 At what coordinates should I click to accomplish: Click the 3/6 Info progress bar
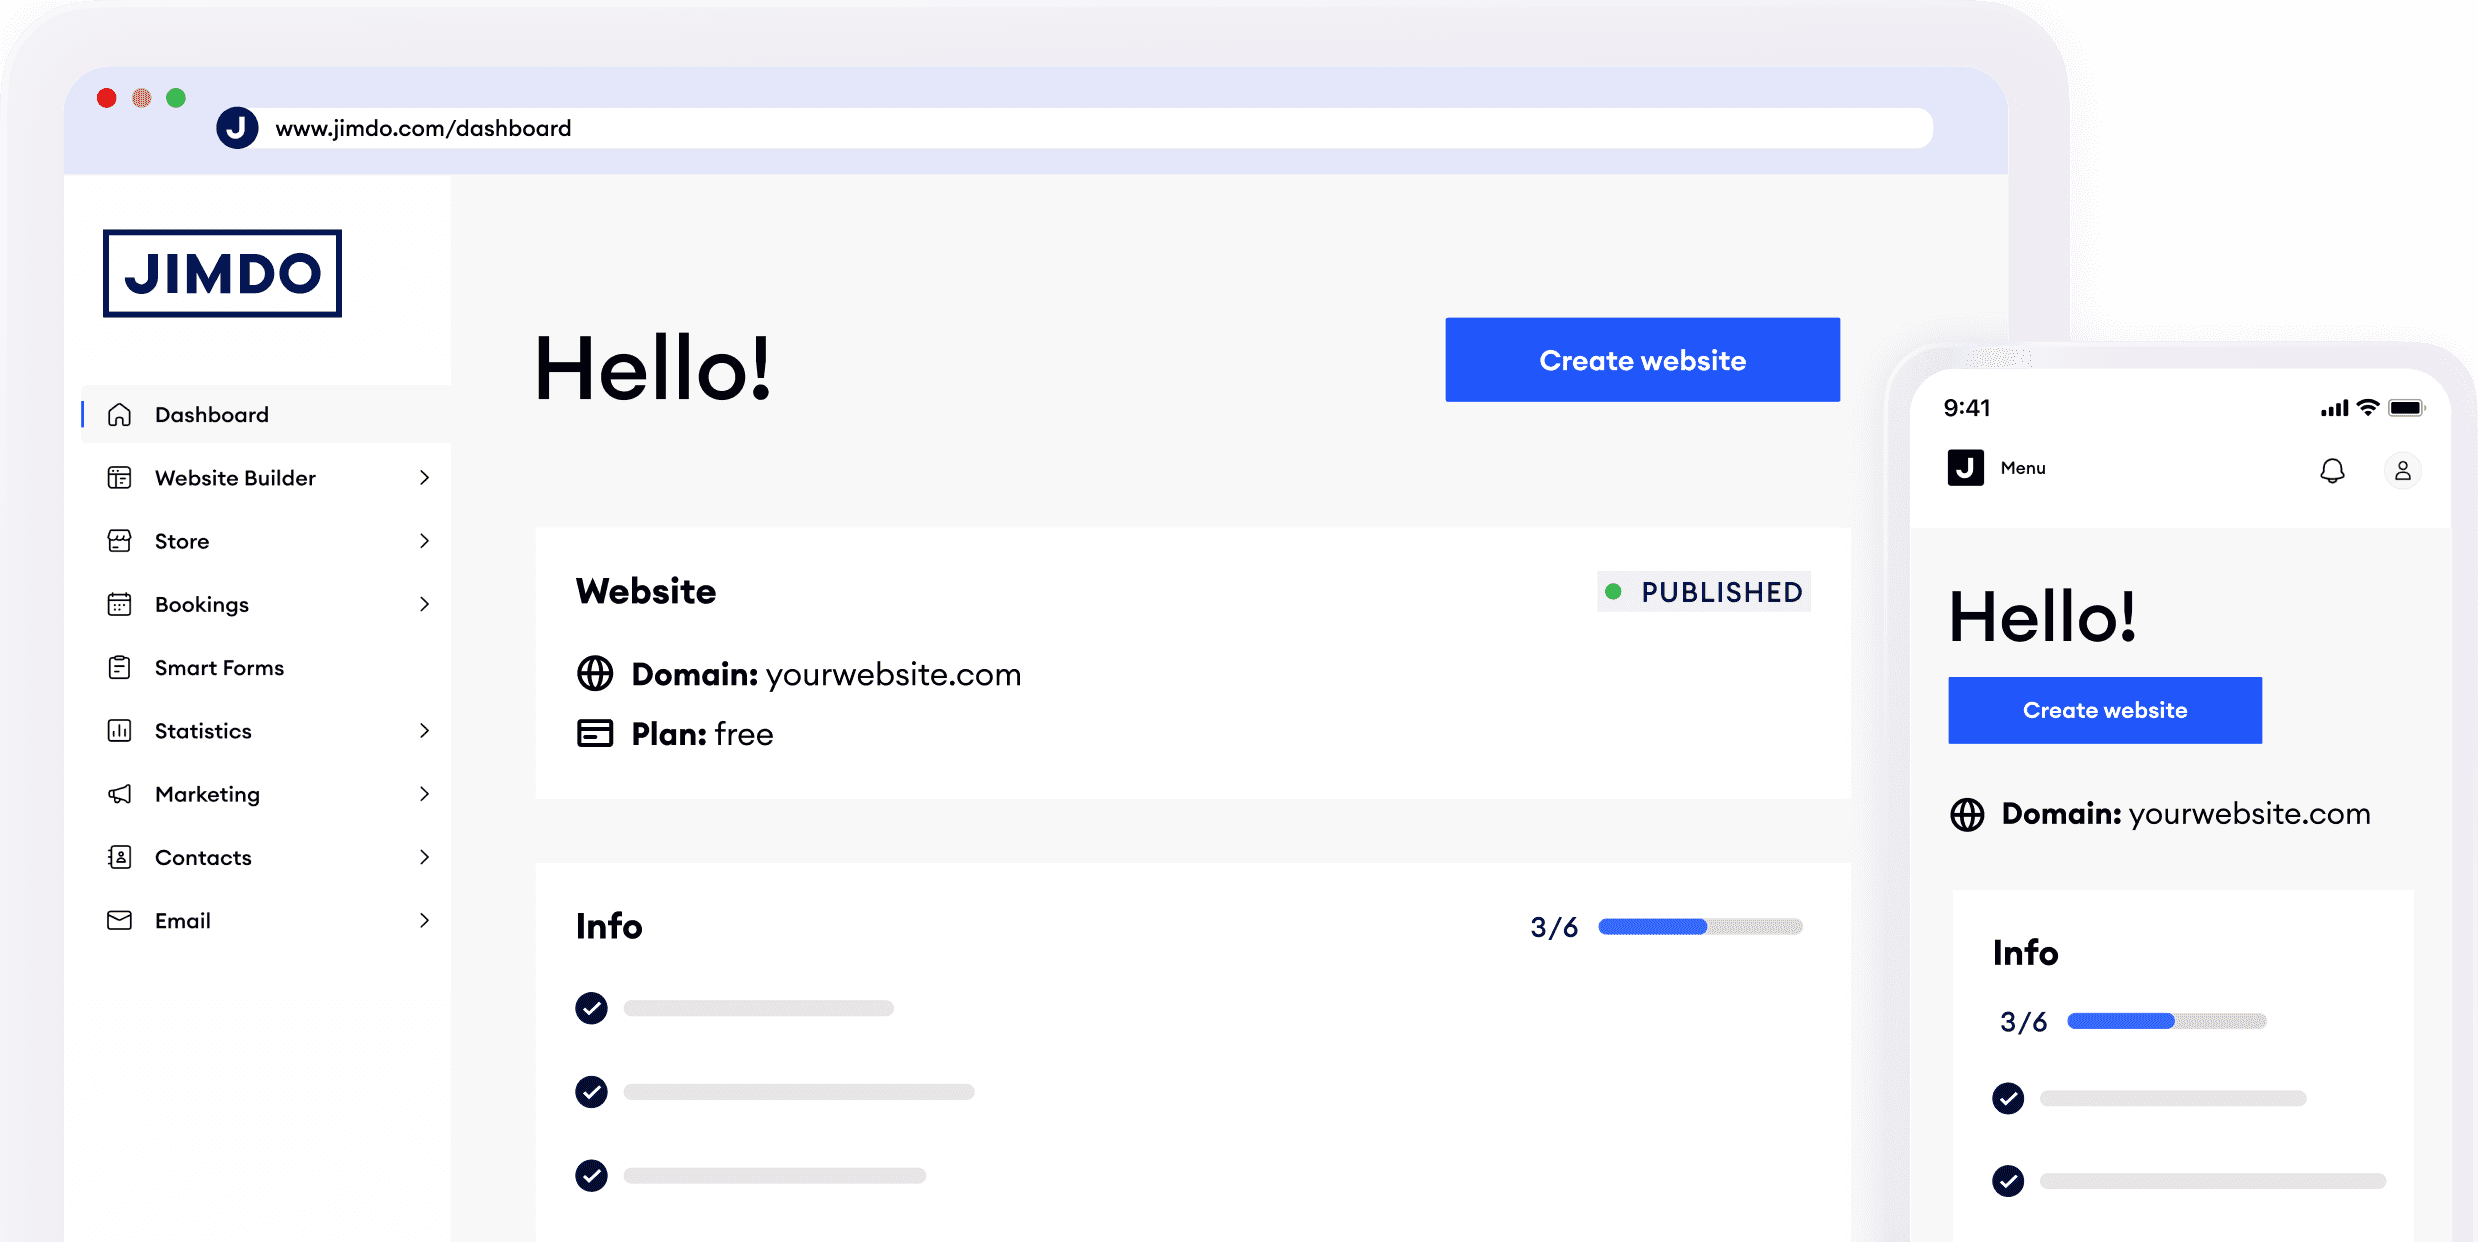pos(1700,927)
